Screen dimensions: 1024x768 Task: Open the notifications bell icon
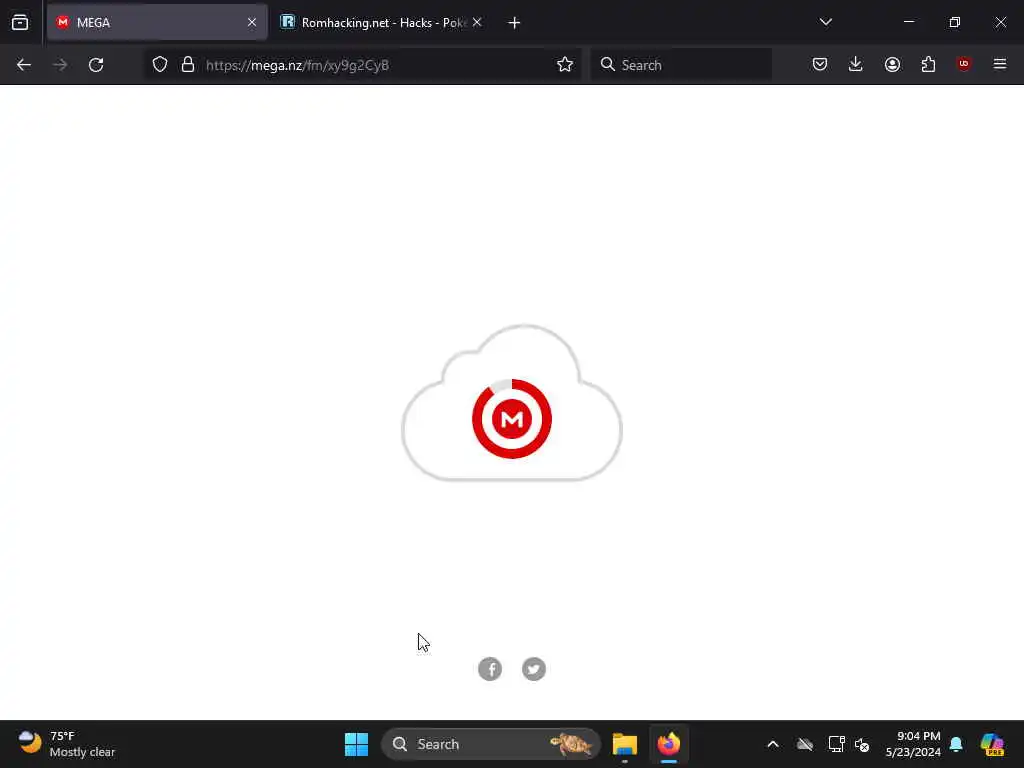(x=956, y=744)
